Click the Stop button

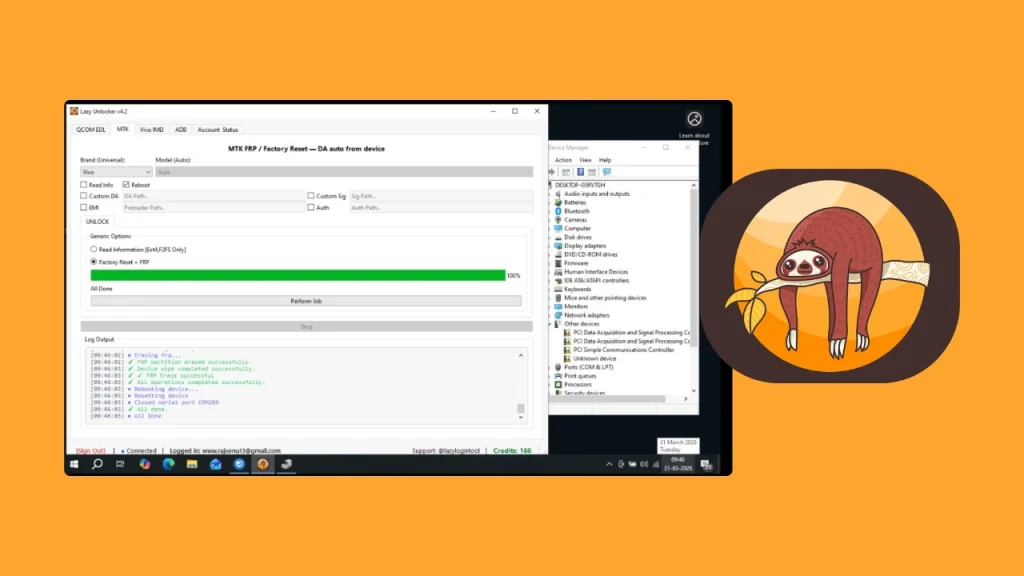[x=306, y=326]
